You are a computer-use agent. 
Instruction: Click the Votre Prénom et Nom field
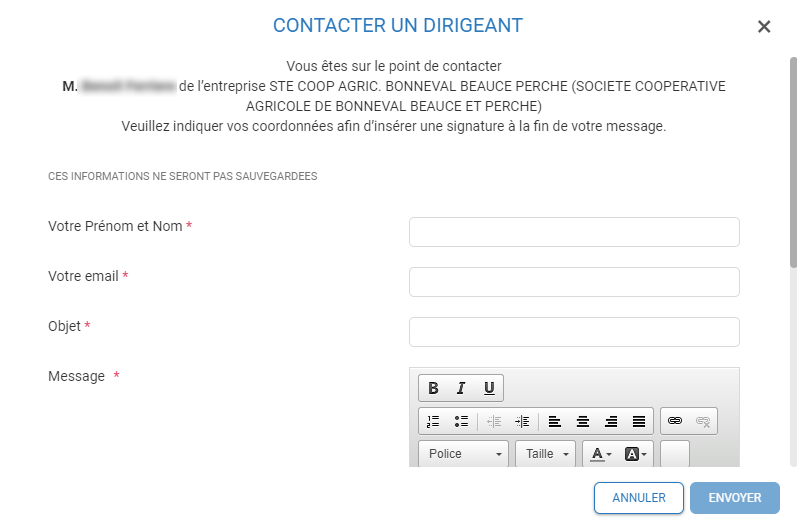574,232
